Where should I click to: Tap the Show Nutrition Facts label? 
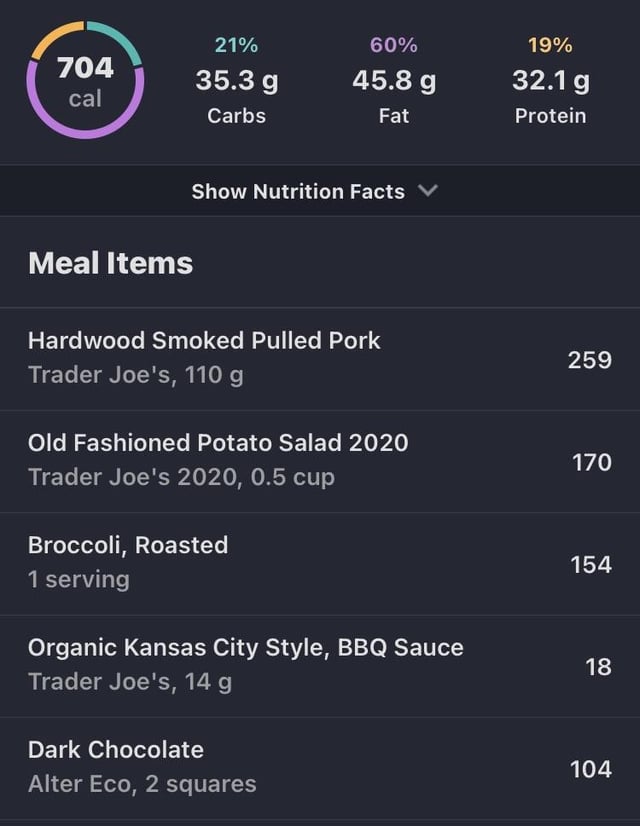pyautogui.click(x=298, y=192)
